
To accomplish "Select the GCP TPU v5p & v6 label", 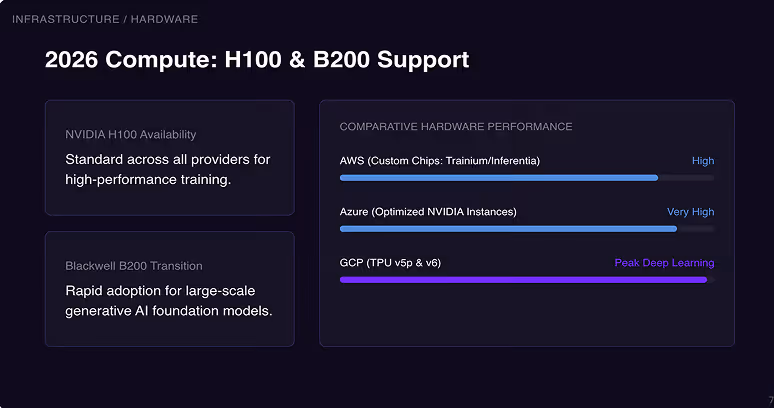I will click(390, 263).
